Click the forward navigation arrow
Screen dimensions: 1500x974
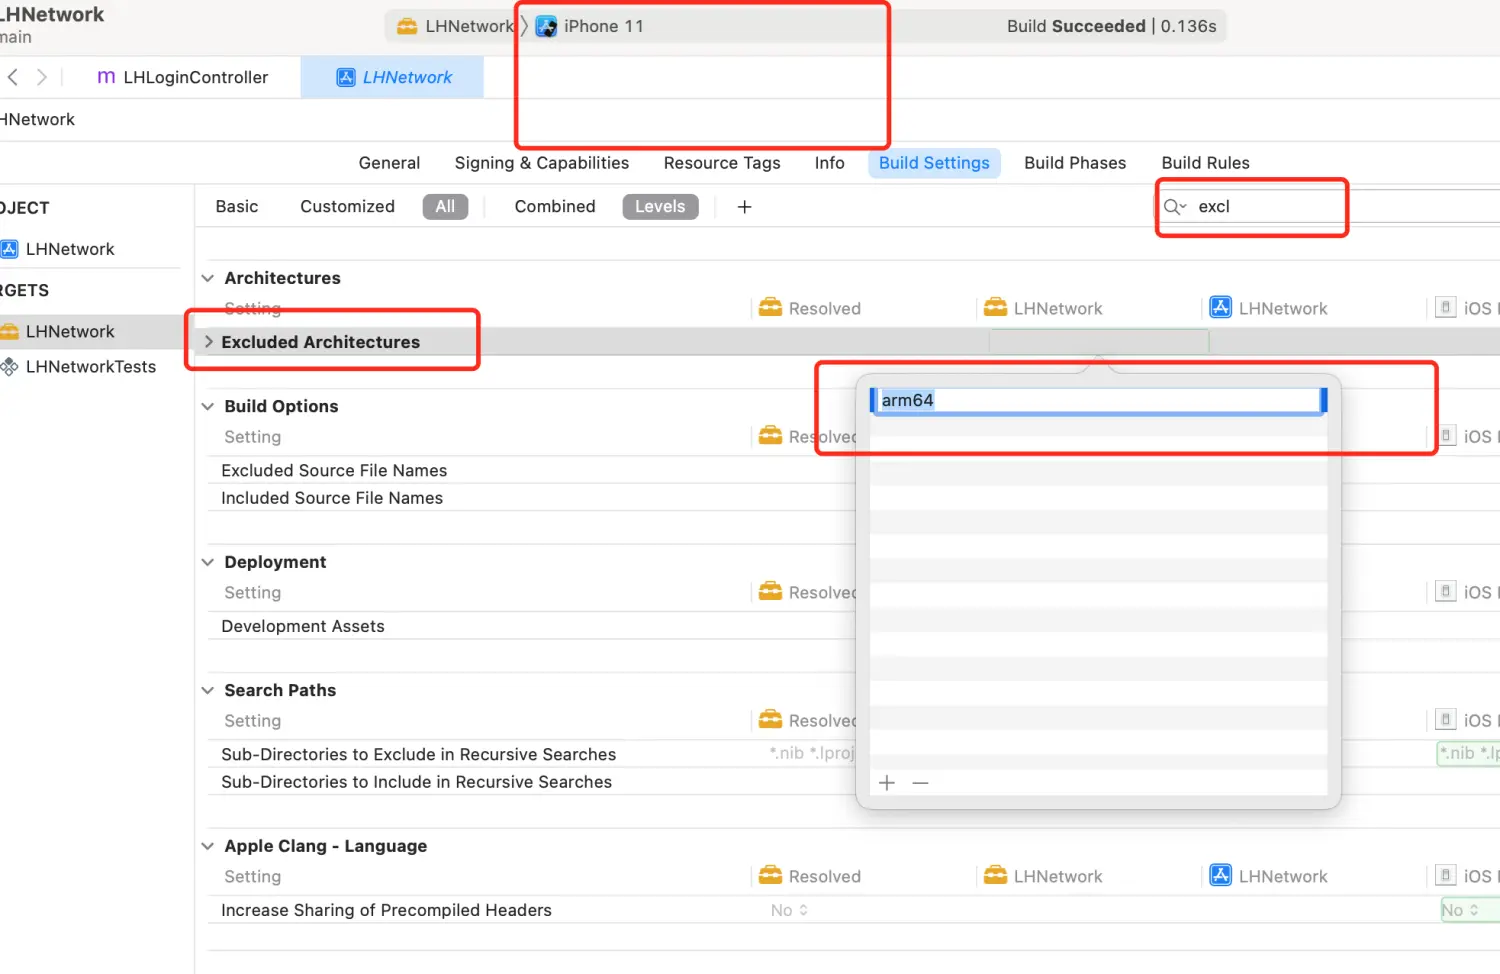point(41,77)
